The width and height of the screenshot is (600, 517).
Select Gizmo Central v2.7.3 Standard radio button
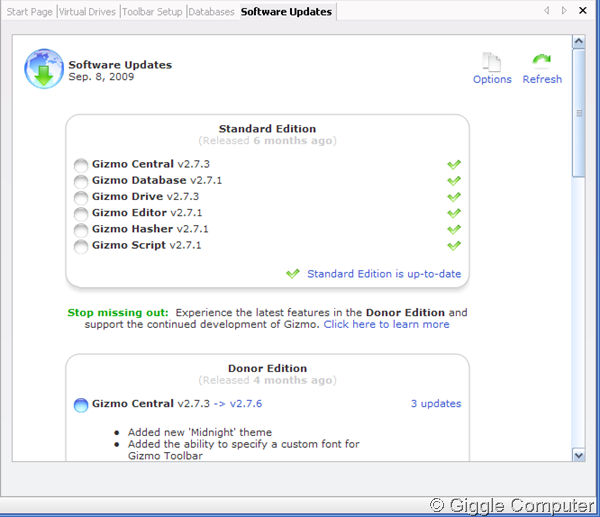81,165
